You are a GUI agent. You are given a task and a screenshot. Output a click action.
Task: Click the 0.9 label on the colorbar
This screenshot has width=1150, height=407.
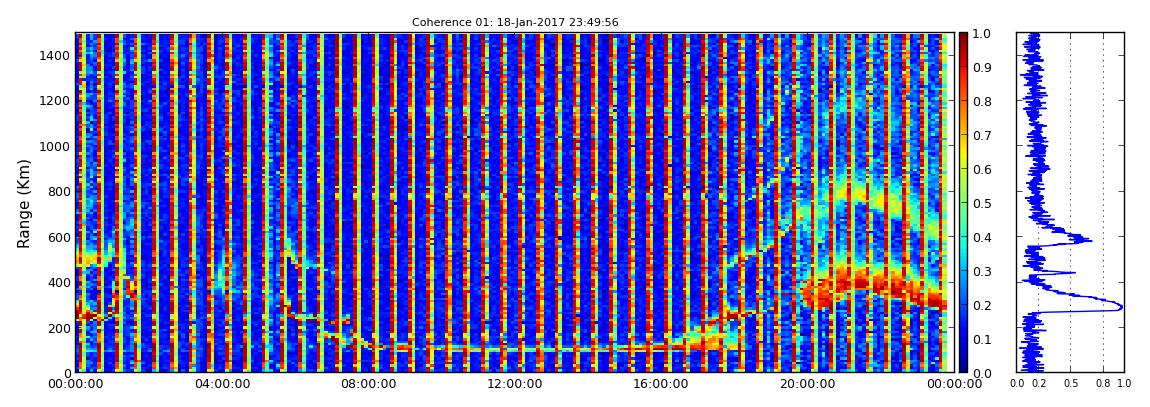[984, 67]
